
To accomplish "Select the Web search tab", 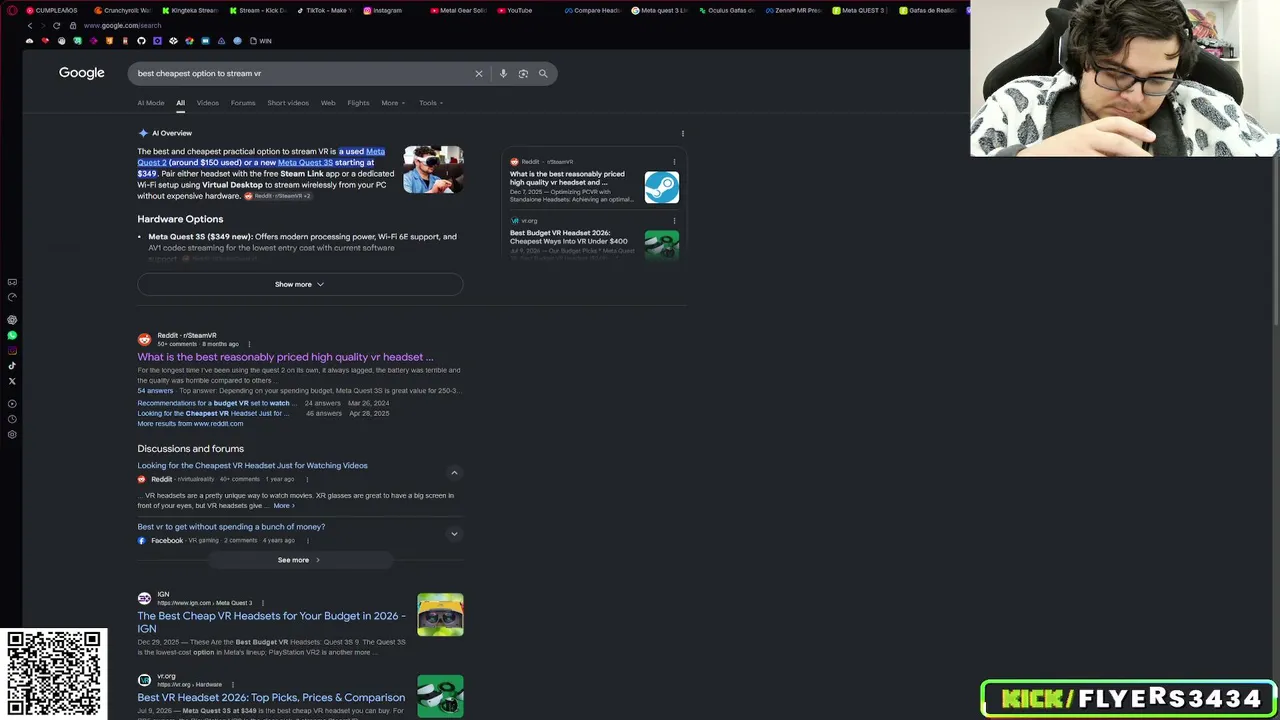I will [328, 103].
